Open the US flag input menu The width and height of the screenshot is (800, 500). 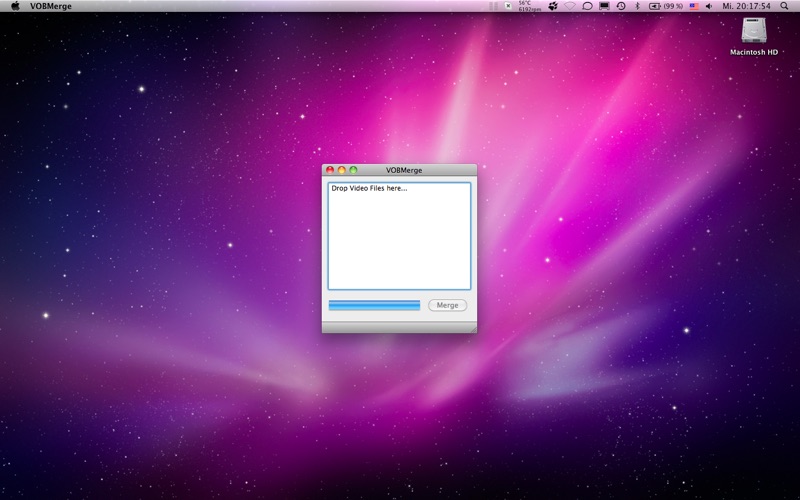click(x=694, y=6)
